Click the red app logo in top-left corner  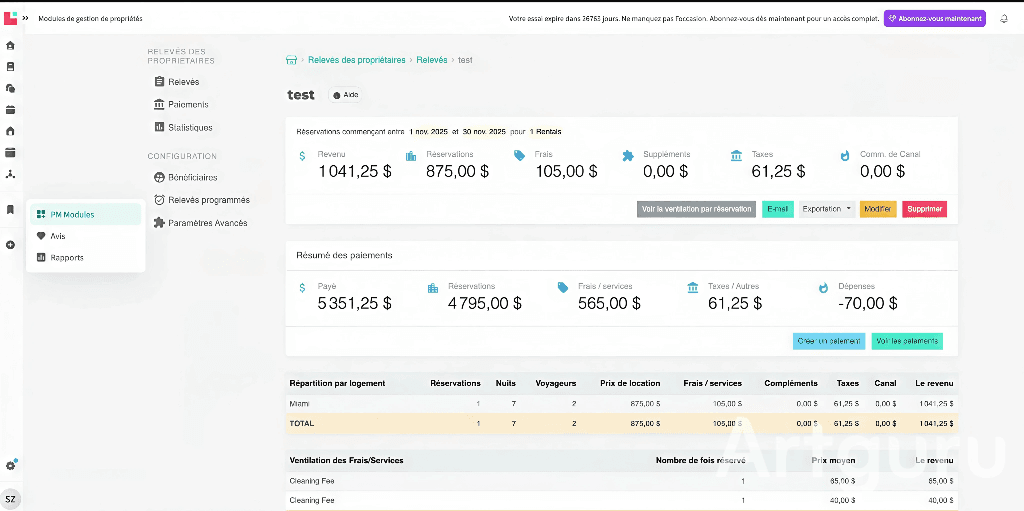click(10, 18)
